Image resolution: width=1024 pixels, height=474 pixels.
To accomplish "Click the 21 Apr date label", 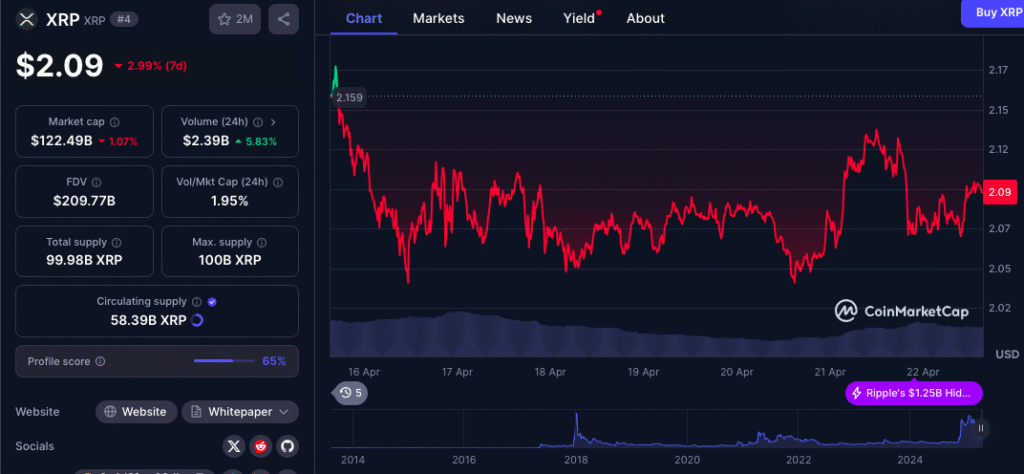I will click(x=830, y=372).
